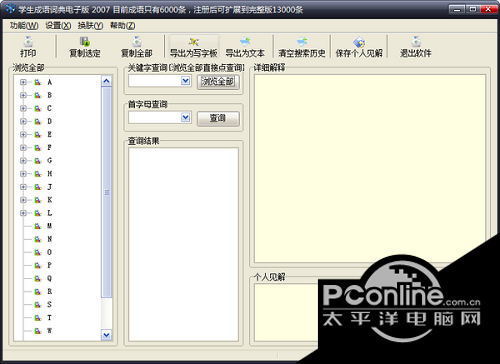
Task: Expand the L node in tree
Action: click(23, 213)
